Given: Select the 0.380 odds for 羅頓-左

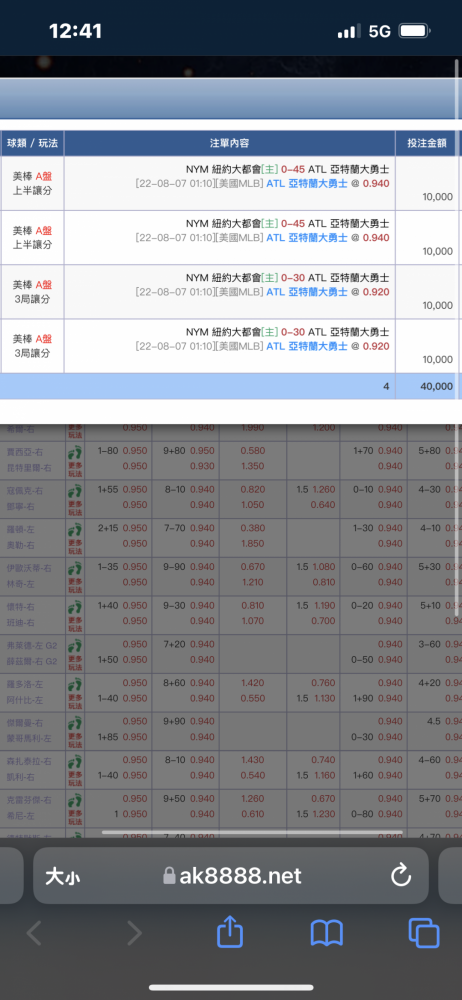Looking at the screenshot, I should pos(253,528).
